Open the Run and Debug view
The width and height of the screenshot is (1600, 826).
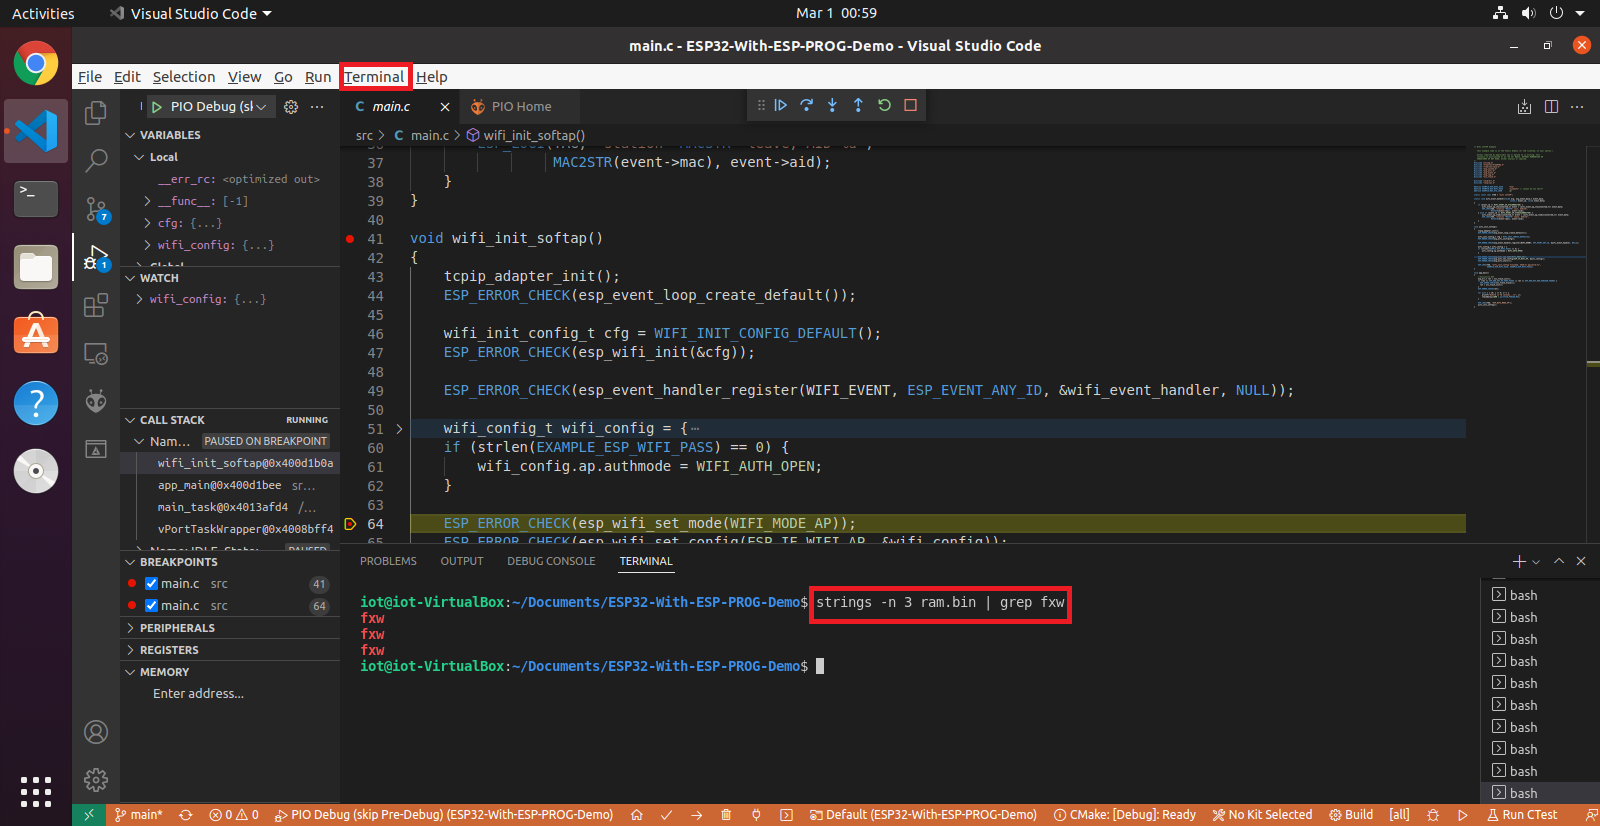pyautogui.click(x=96, y=257)
